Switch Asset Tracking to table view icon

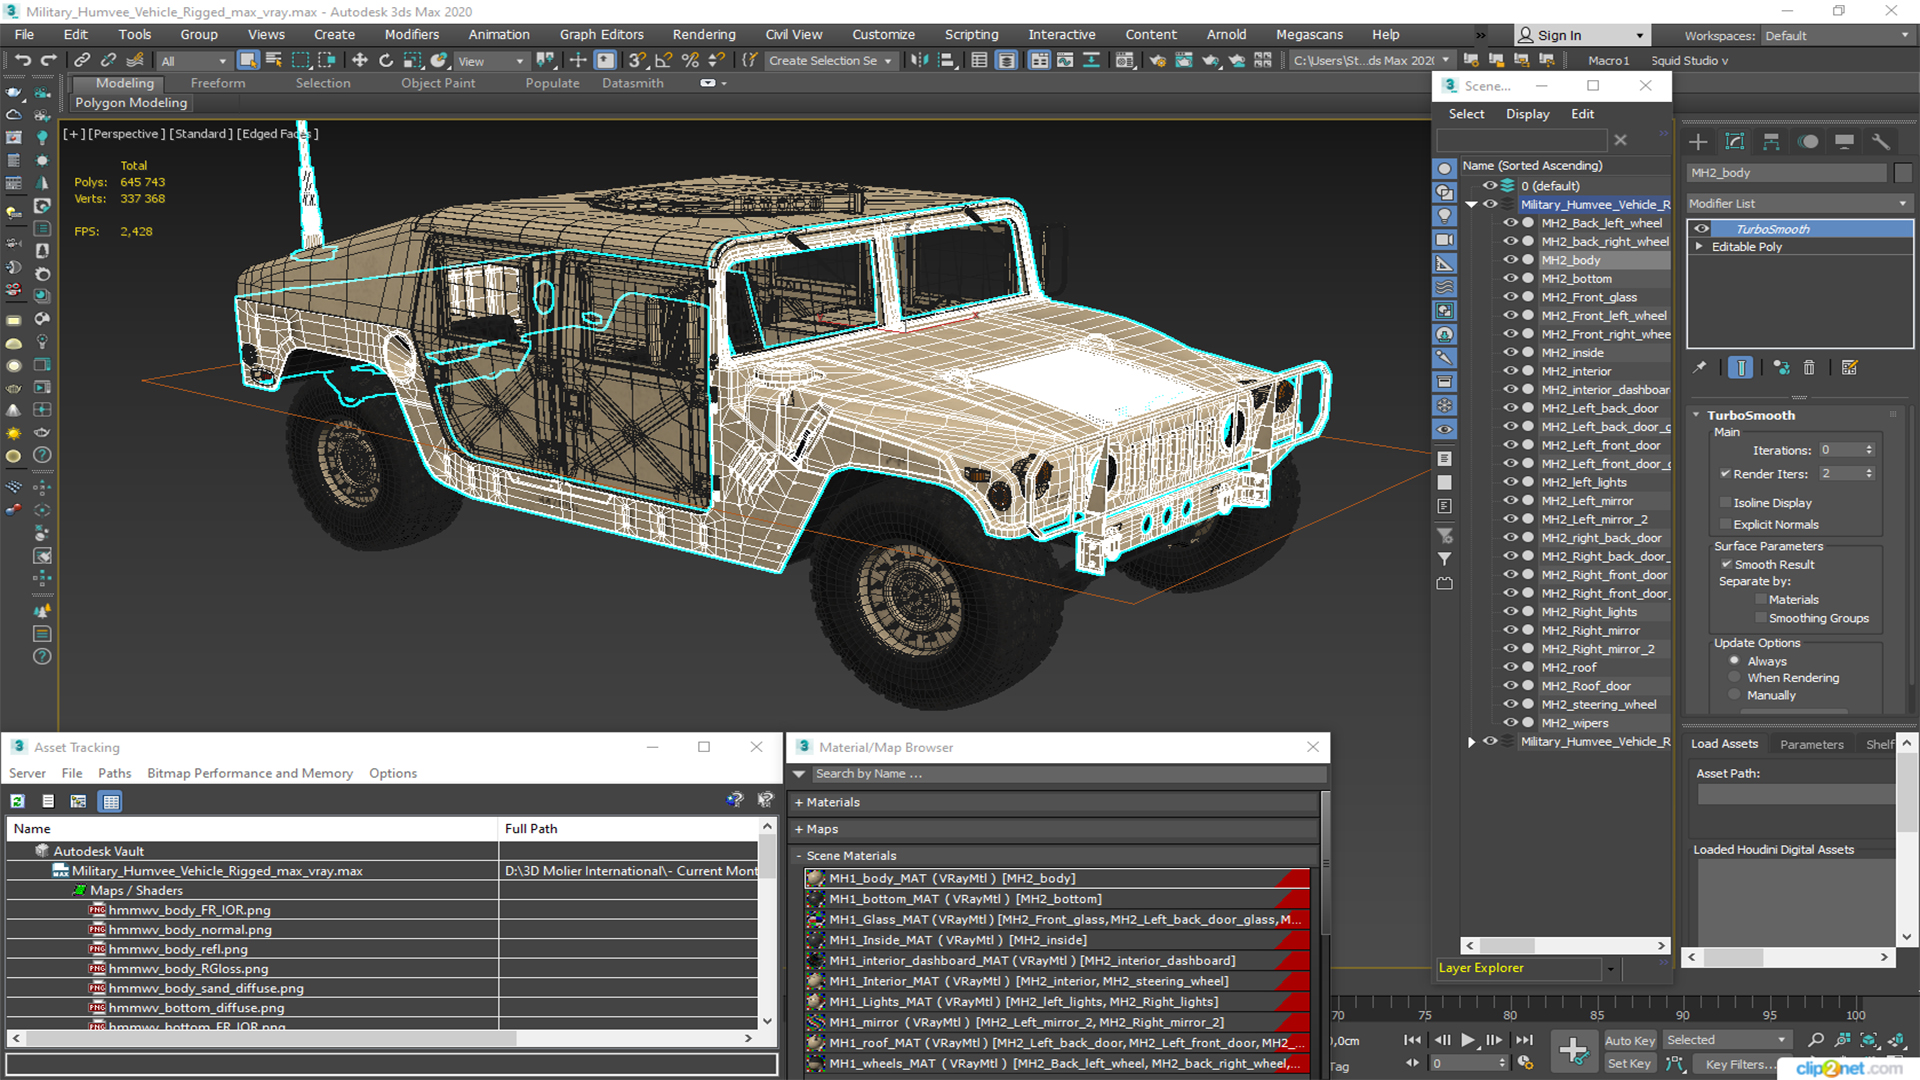[111, 801]
